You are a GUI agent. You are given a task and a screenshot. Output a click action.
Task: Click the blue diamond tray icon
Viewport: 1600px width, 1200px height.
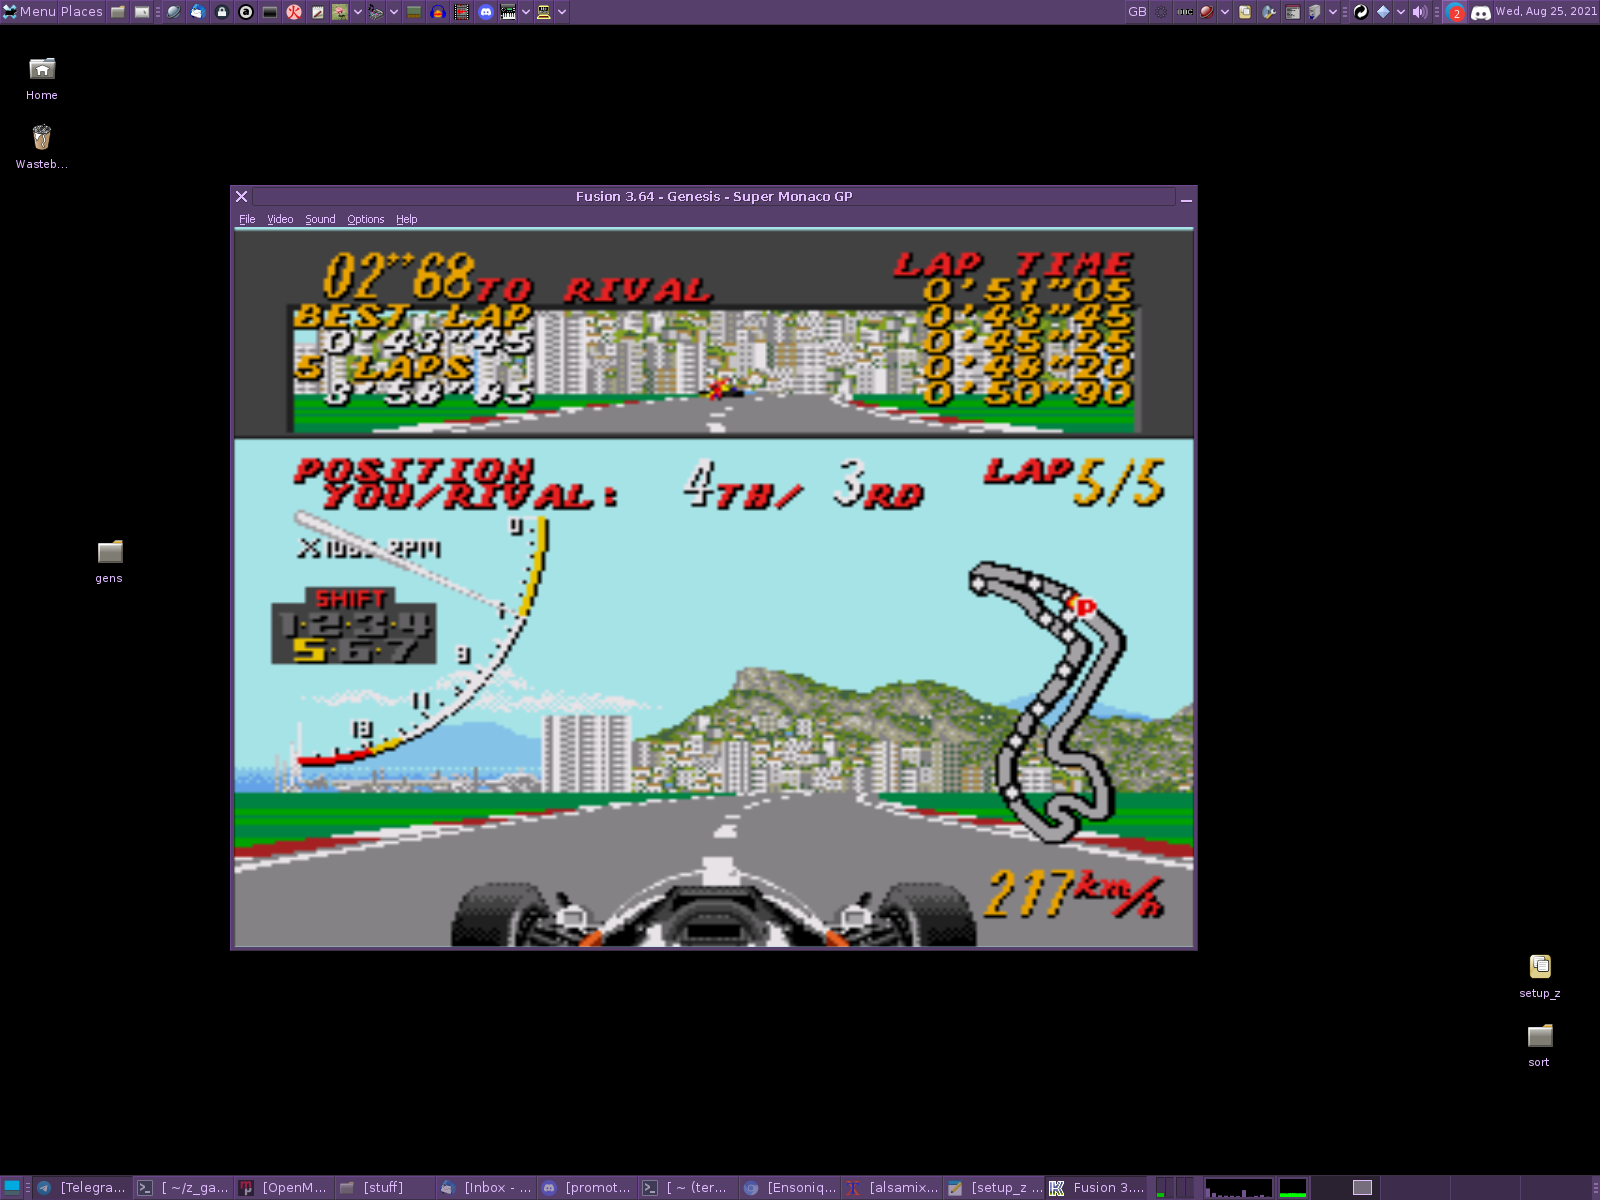1383,12
